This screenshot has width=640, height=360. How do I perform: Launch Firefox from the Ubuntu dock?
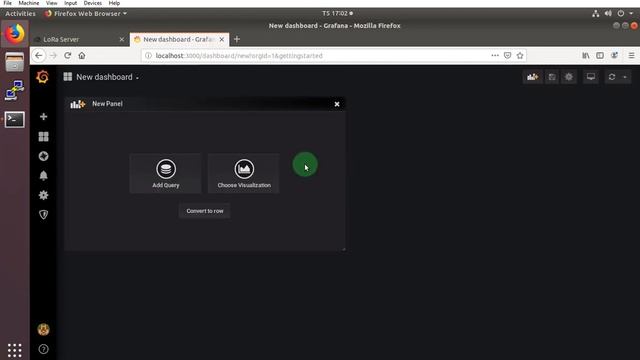15,33
